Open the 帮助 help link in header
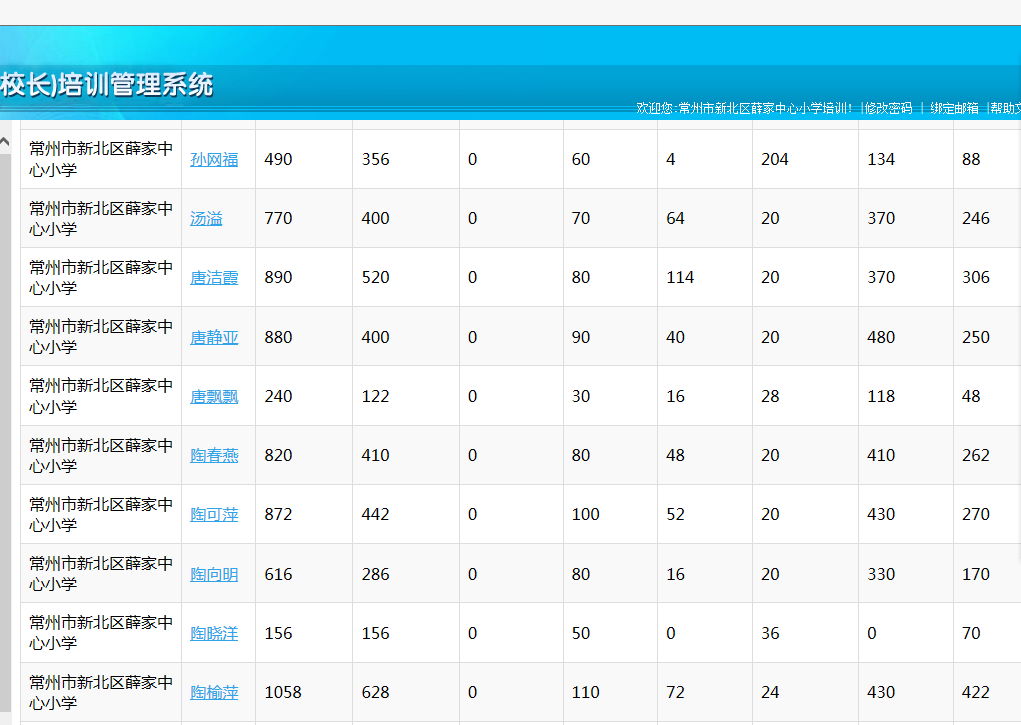 1005,108
